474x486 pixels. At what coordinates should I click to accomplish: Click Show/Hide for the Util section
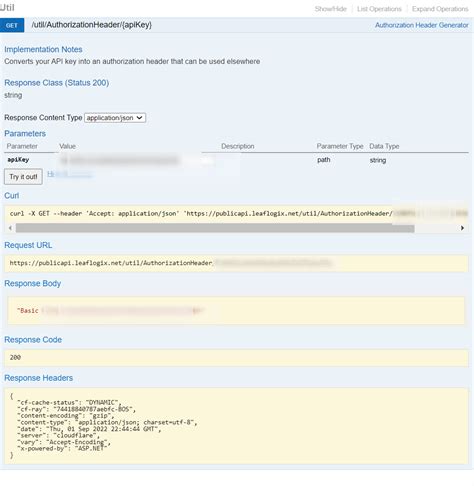pyautogui.click(x=331, y=9)
